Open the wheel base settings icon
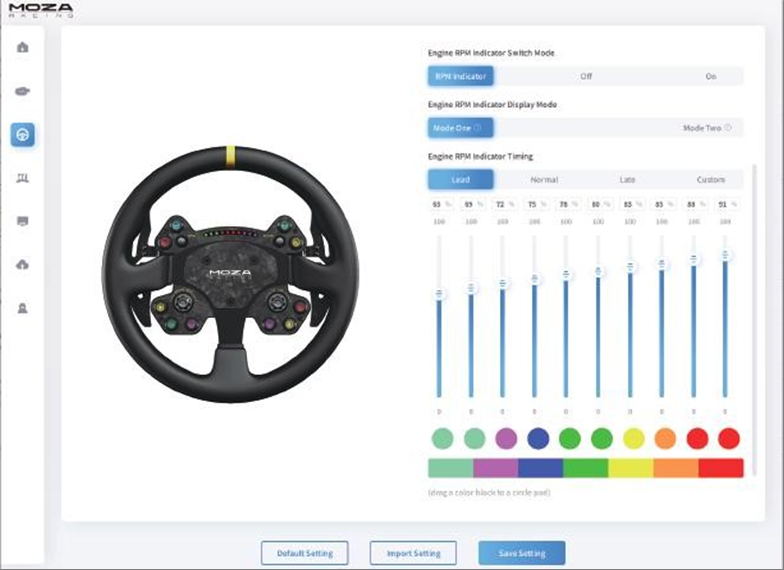784x570 pixels. 22,91
